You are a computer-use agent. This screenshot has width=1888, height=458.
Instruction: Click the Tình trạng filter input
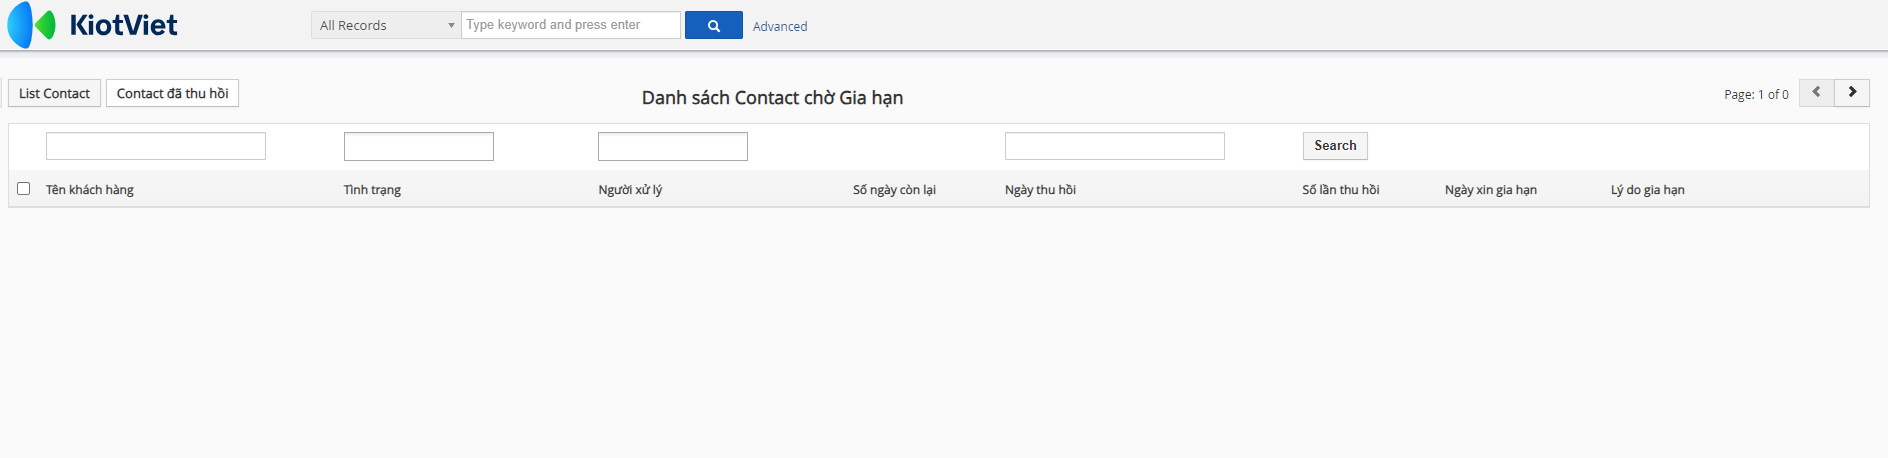tap(418, 146)
